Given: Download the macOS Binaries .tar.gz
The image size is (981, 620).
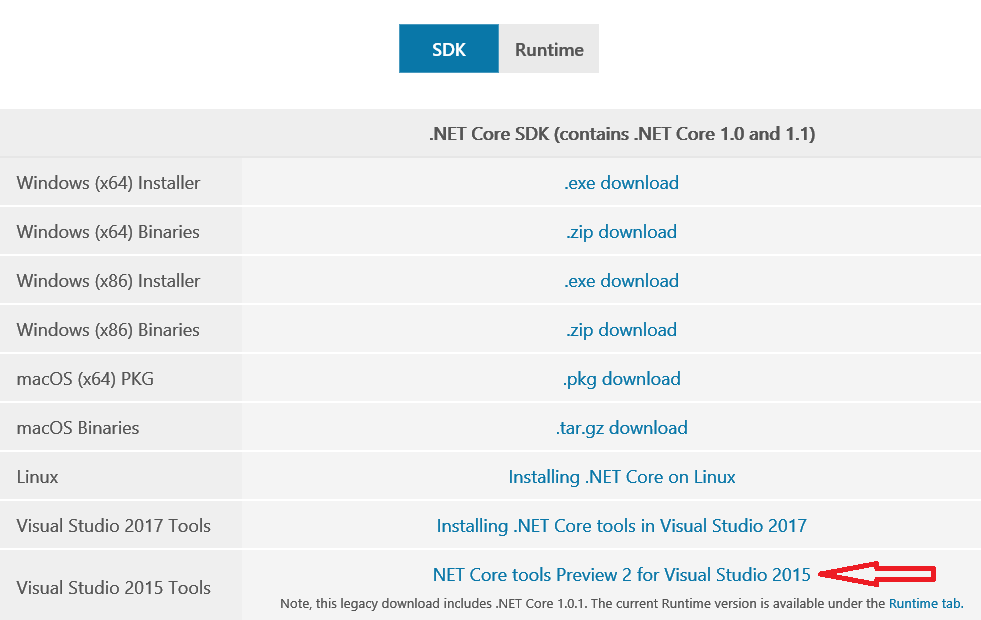Looking at the screenshot, I should (621, 428).
